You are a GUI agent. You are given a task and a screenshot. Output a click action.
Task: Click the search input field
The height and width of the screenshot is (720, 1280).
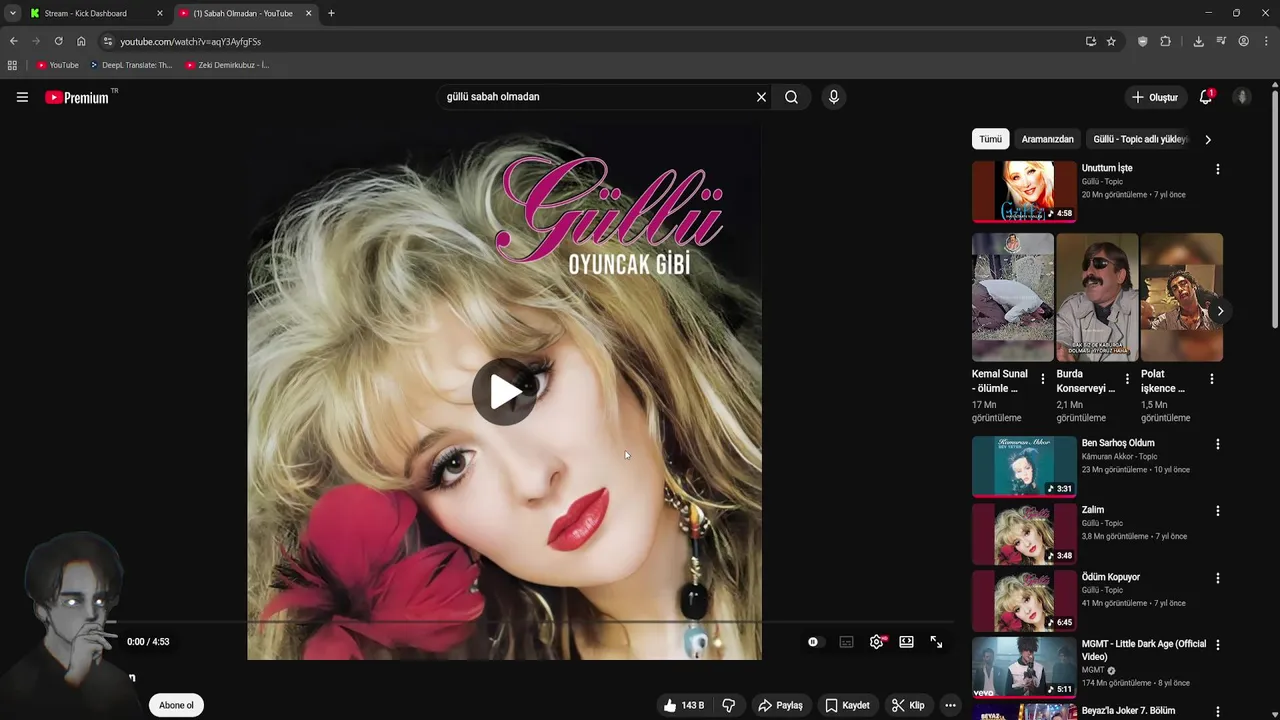pos(595,97)
